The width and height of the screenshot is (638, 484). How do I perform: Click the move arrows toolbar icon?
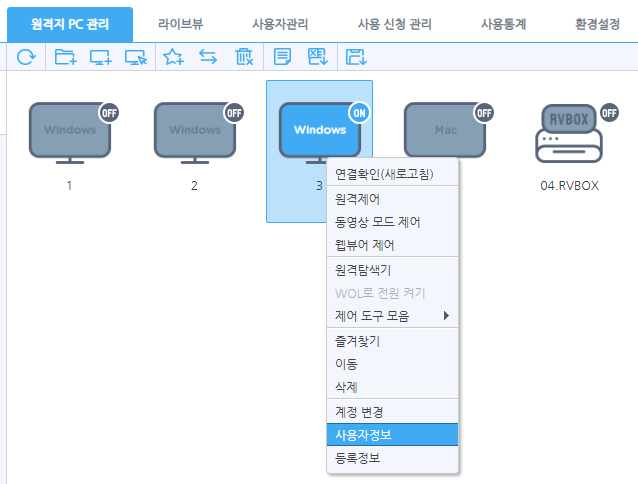tap(208, 58)
